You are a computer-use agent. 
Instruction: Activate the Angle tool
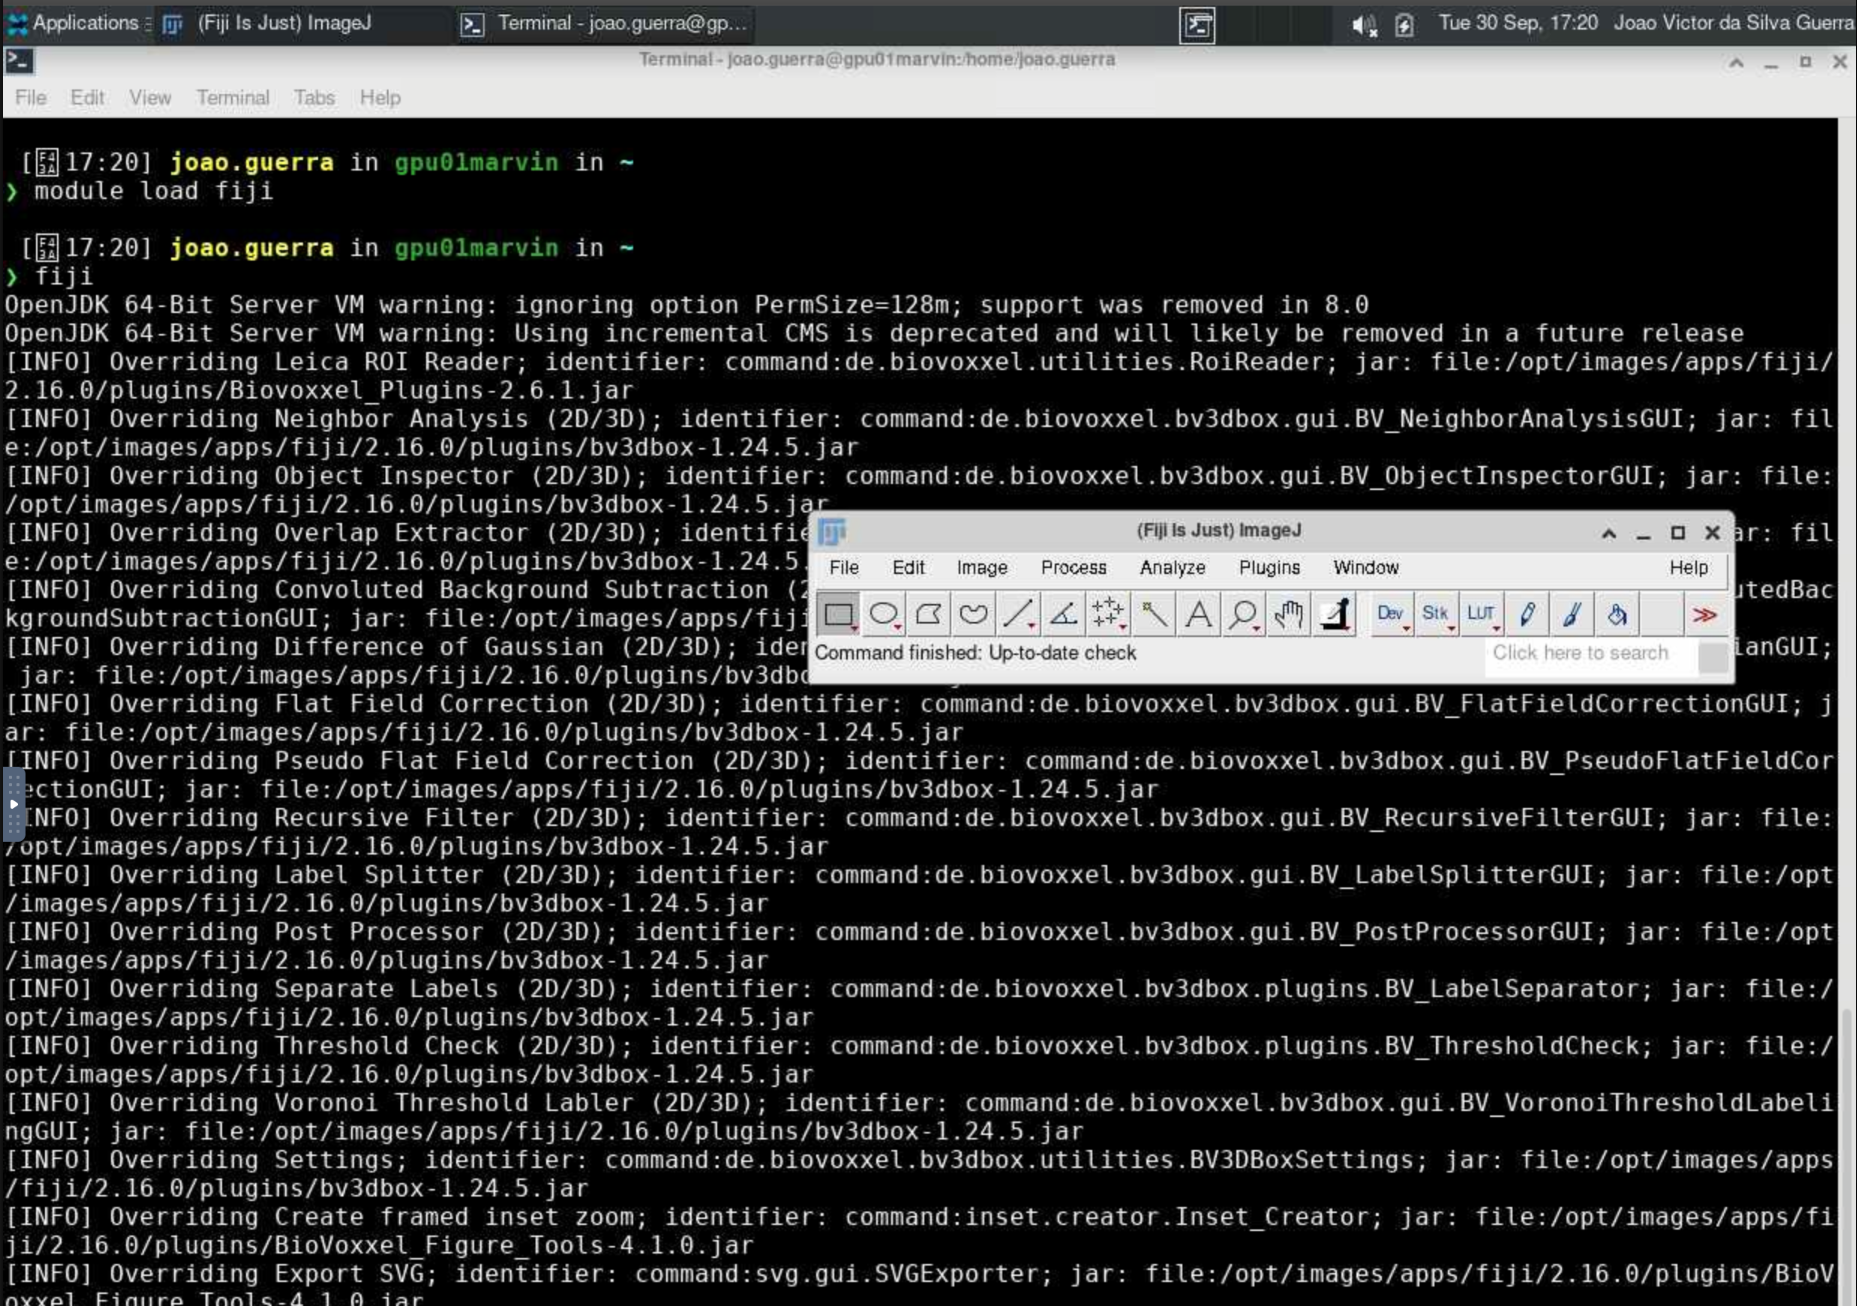click(1063, 614)
